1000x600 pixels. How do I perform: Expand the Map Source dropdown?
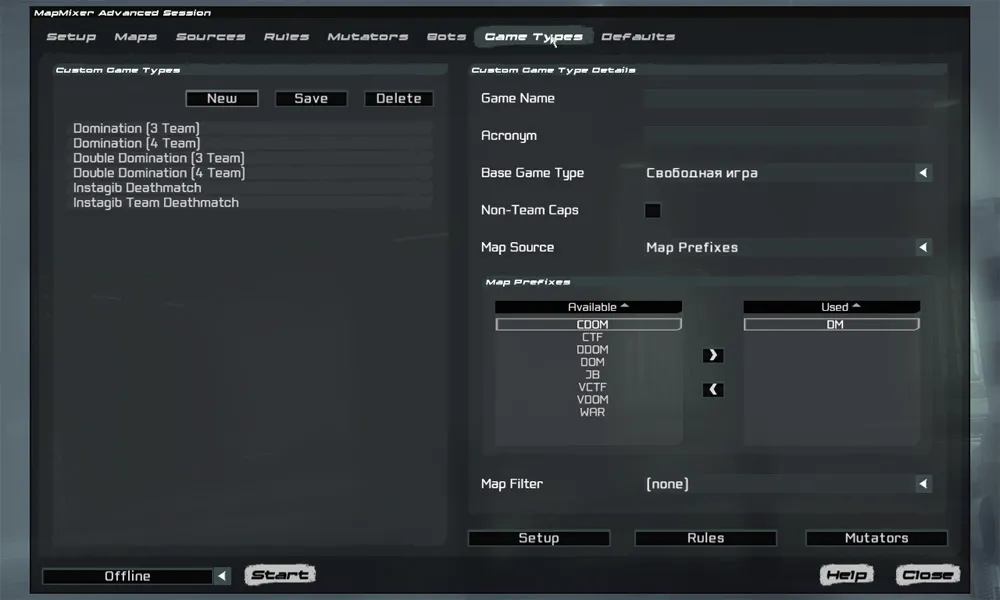[x=924, y=247]
